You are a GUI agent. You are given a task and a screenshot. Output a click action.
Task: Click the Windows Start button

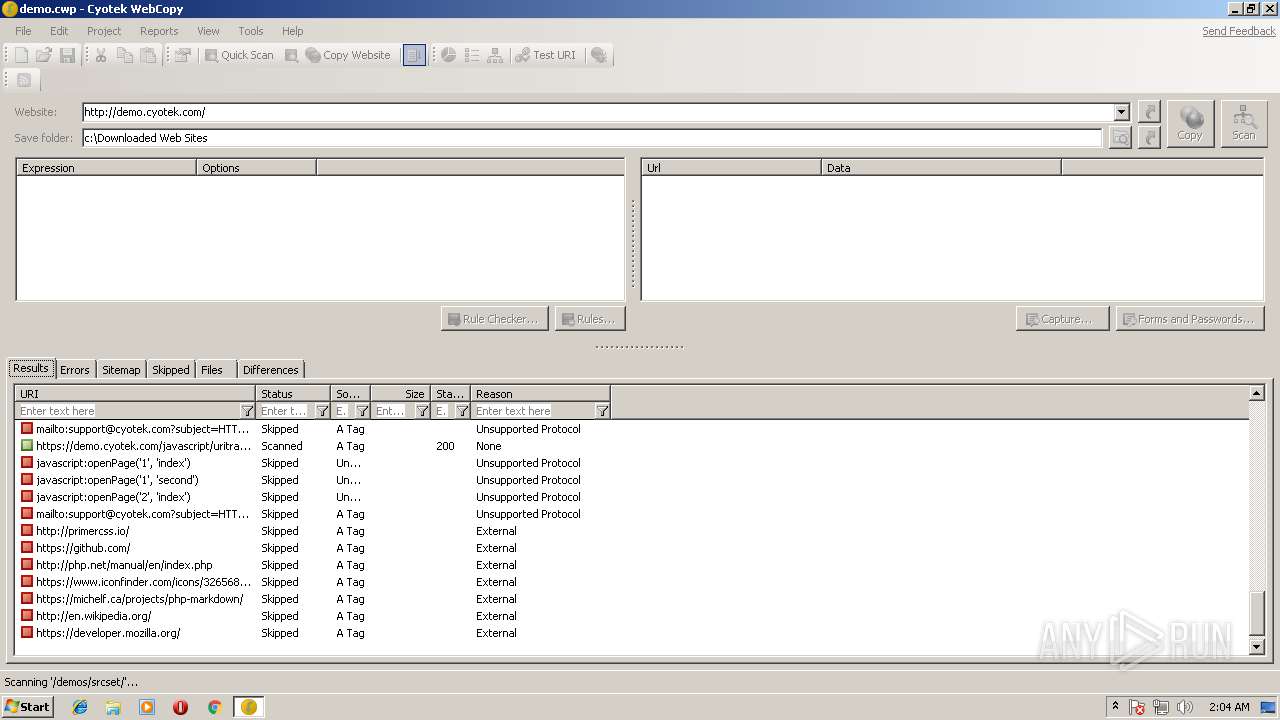(x=27, y=706)
